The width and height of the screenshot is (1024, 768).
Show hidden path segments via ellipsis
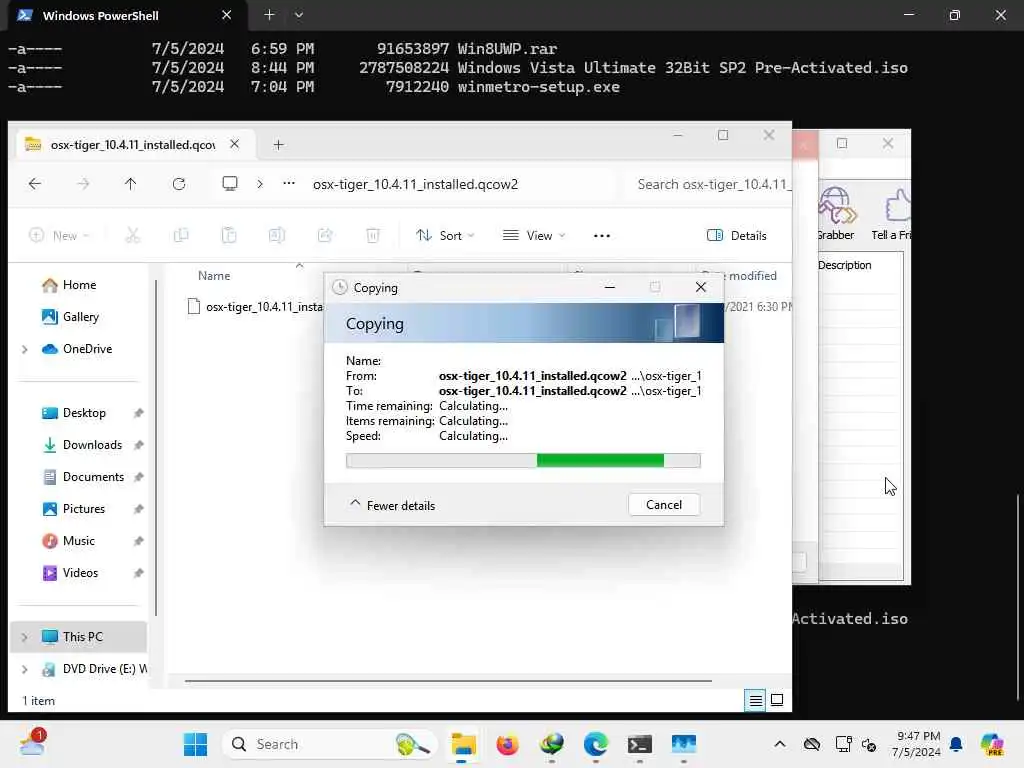pos(289,184)
